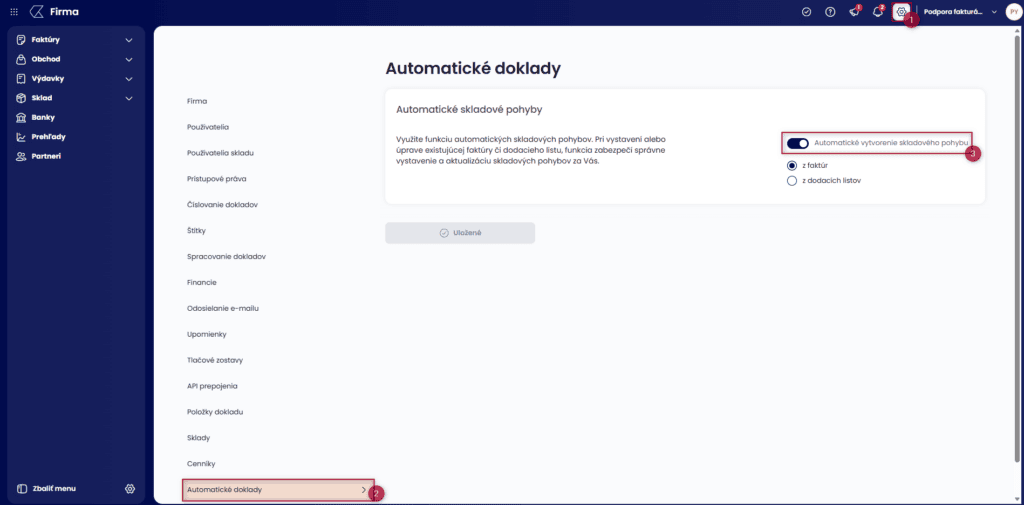This screenshot has width=1024, height=505.
Task: Open the Číslovanie dokladov settings item
Action: tap(223, 204)
